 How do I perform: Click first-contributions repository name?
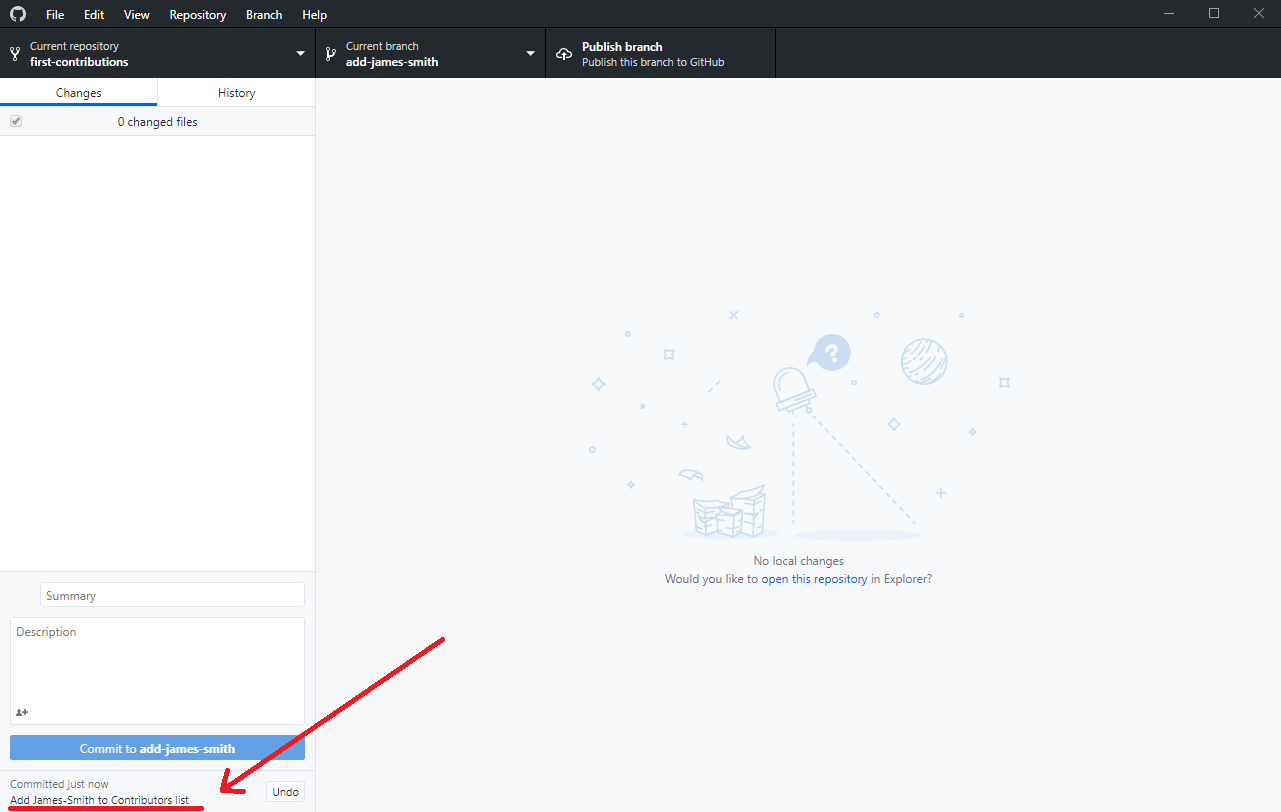point(79,62)
